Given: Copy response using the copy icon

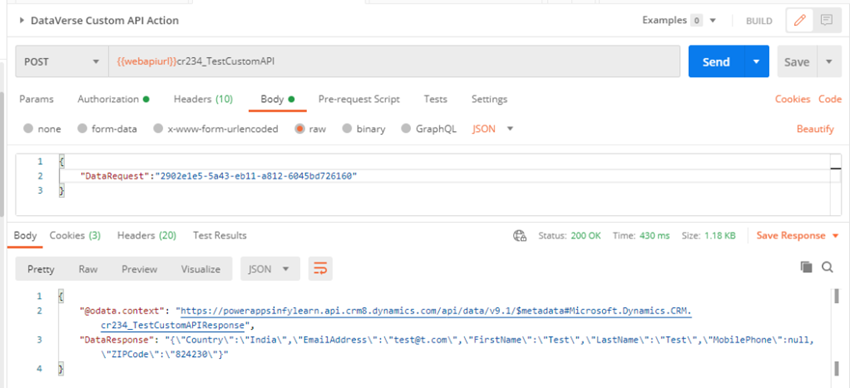Looking at the screenshot, I should click(807, 267).
